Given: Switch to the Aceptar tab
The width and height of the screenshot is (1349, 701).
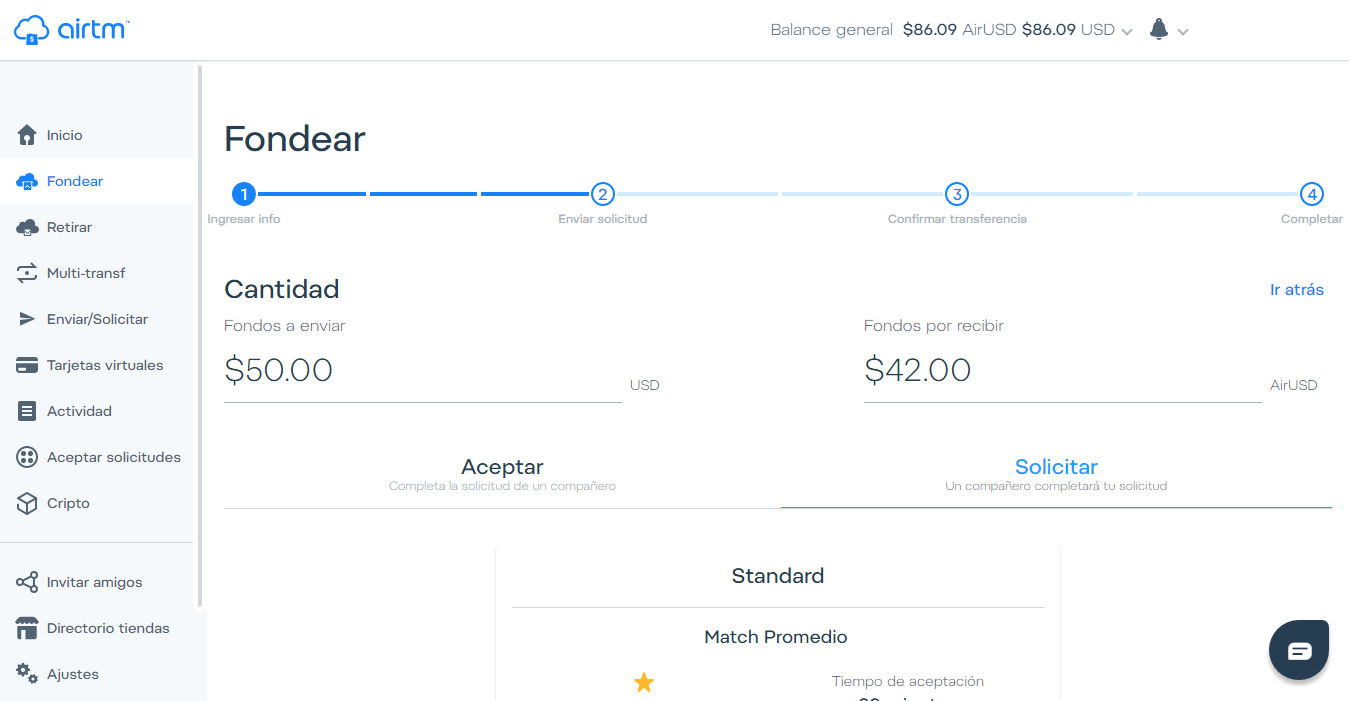Looking at the screenshot, I should [502, 474].
